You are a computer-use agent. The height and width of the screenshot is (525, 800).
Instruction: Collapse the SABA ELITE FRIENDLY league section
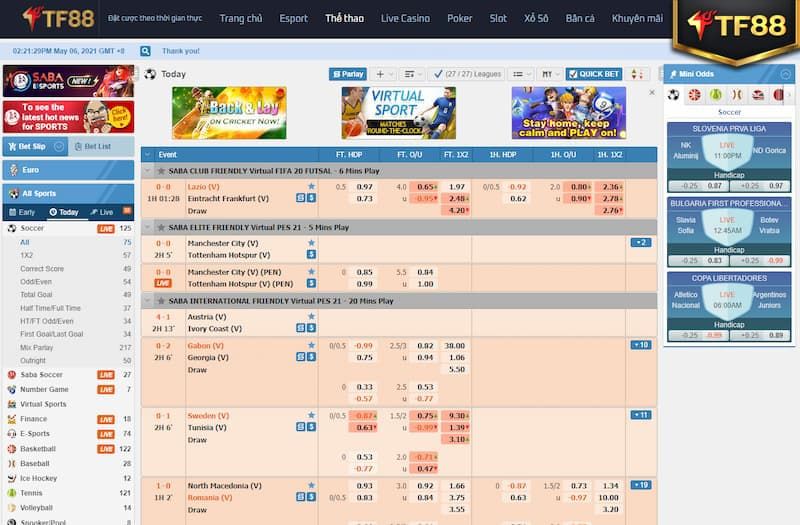coord(147,228)
